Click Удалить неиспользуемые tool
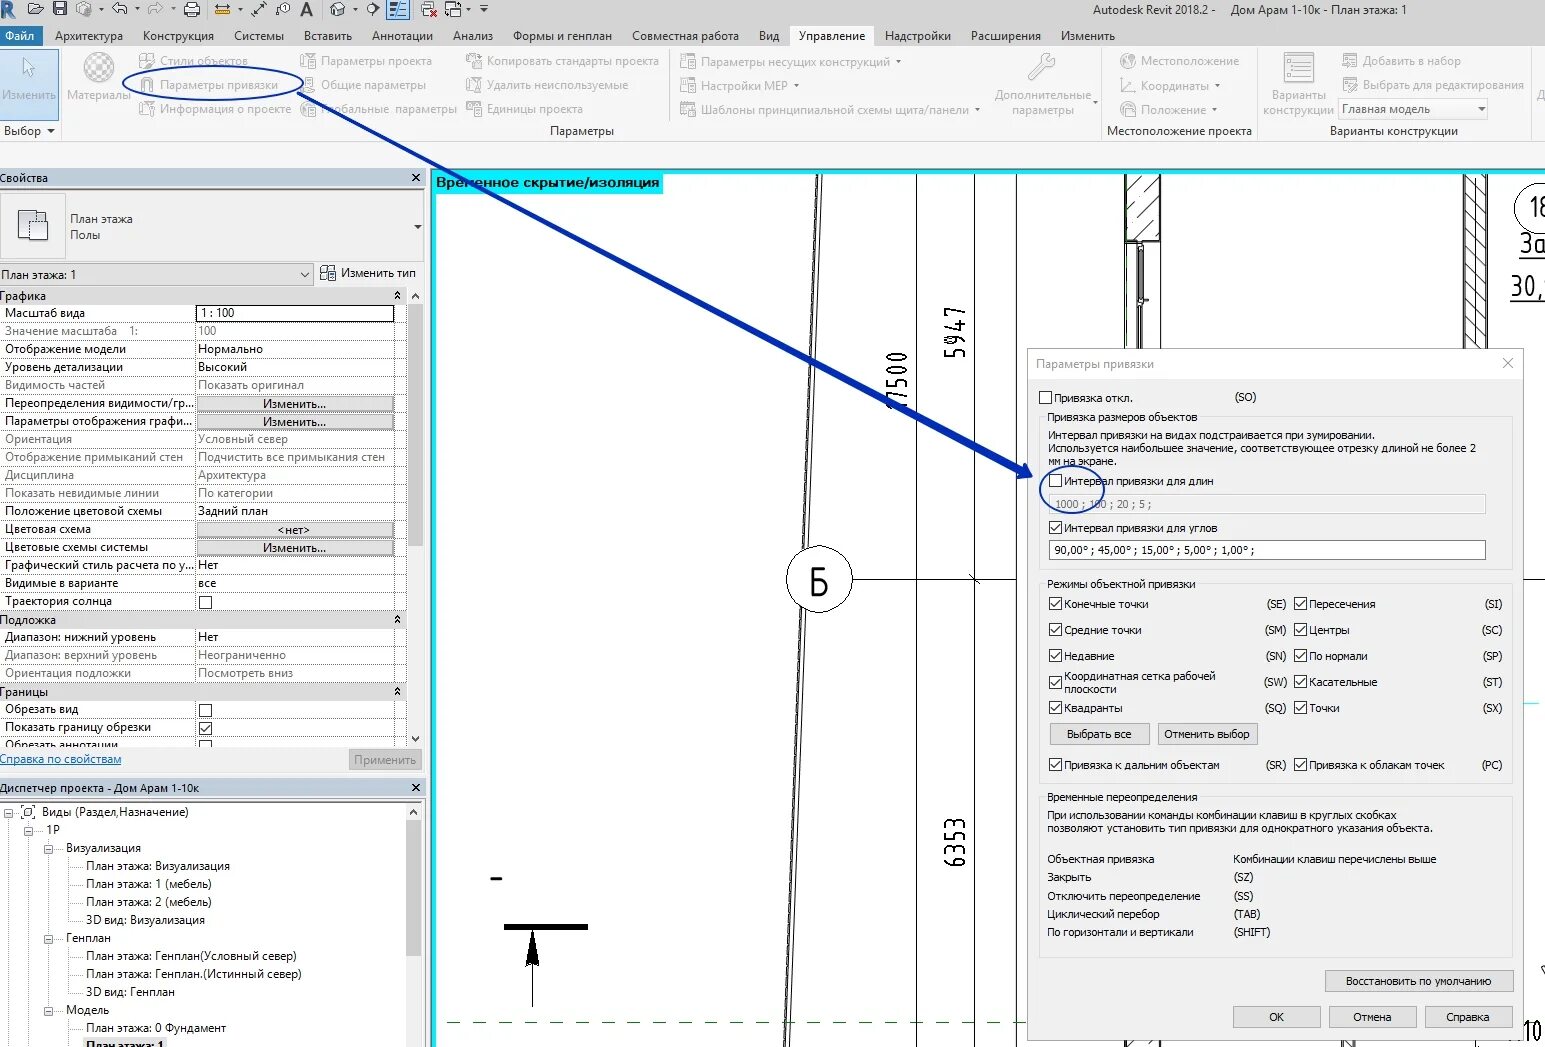1545x1047 pixels. pyautogui.click(x=547, y=85)
